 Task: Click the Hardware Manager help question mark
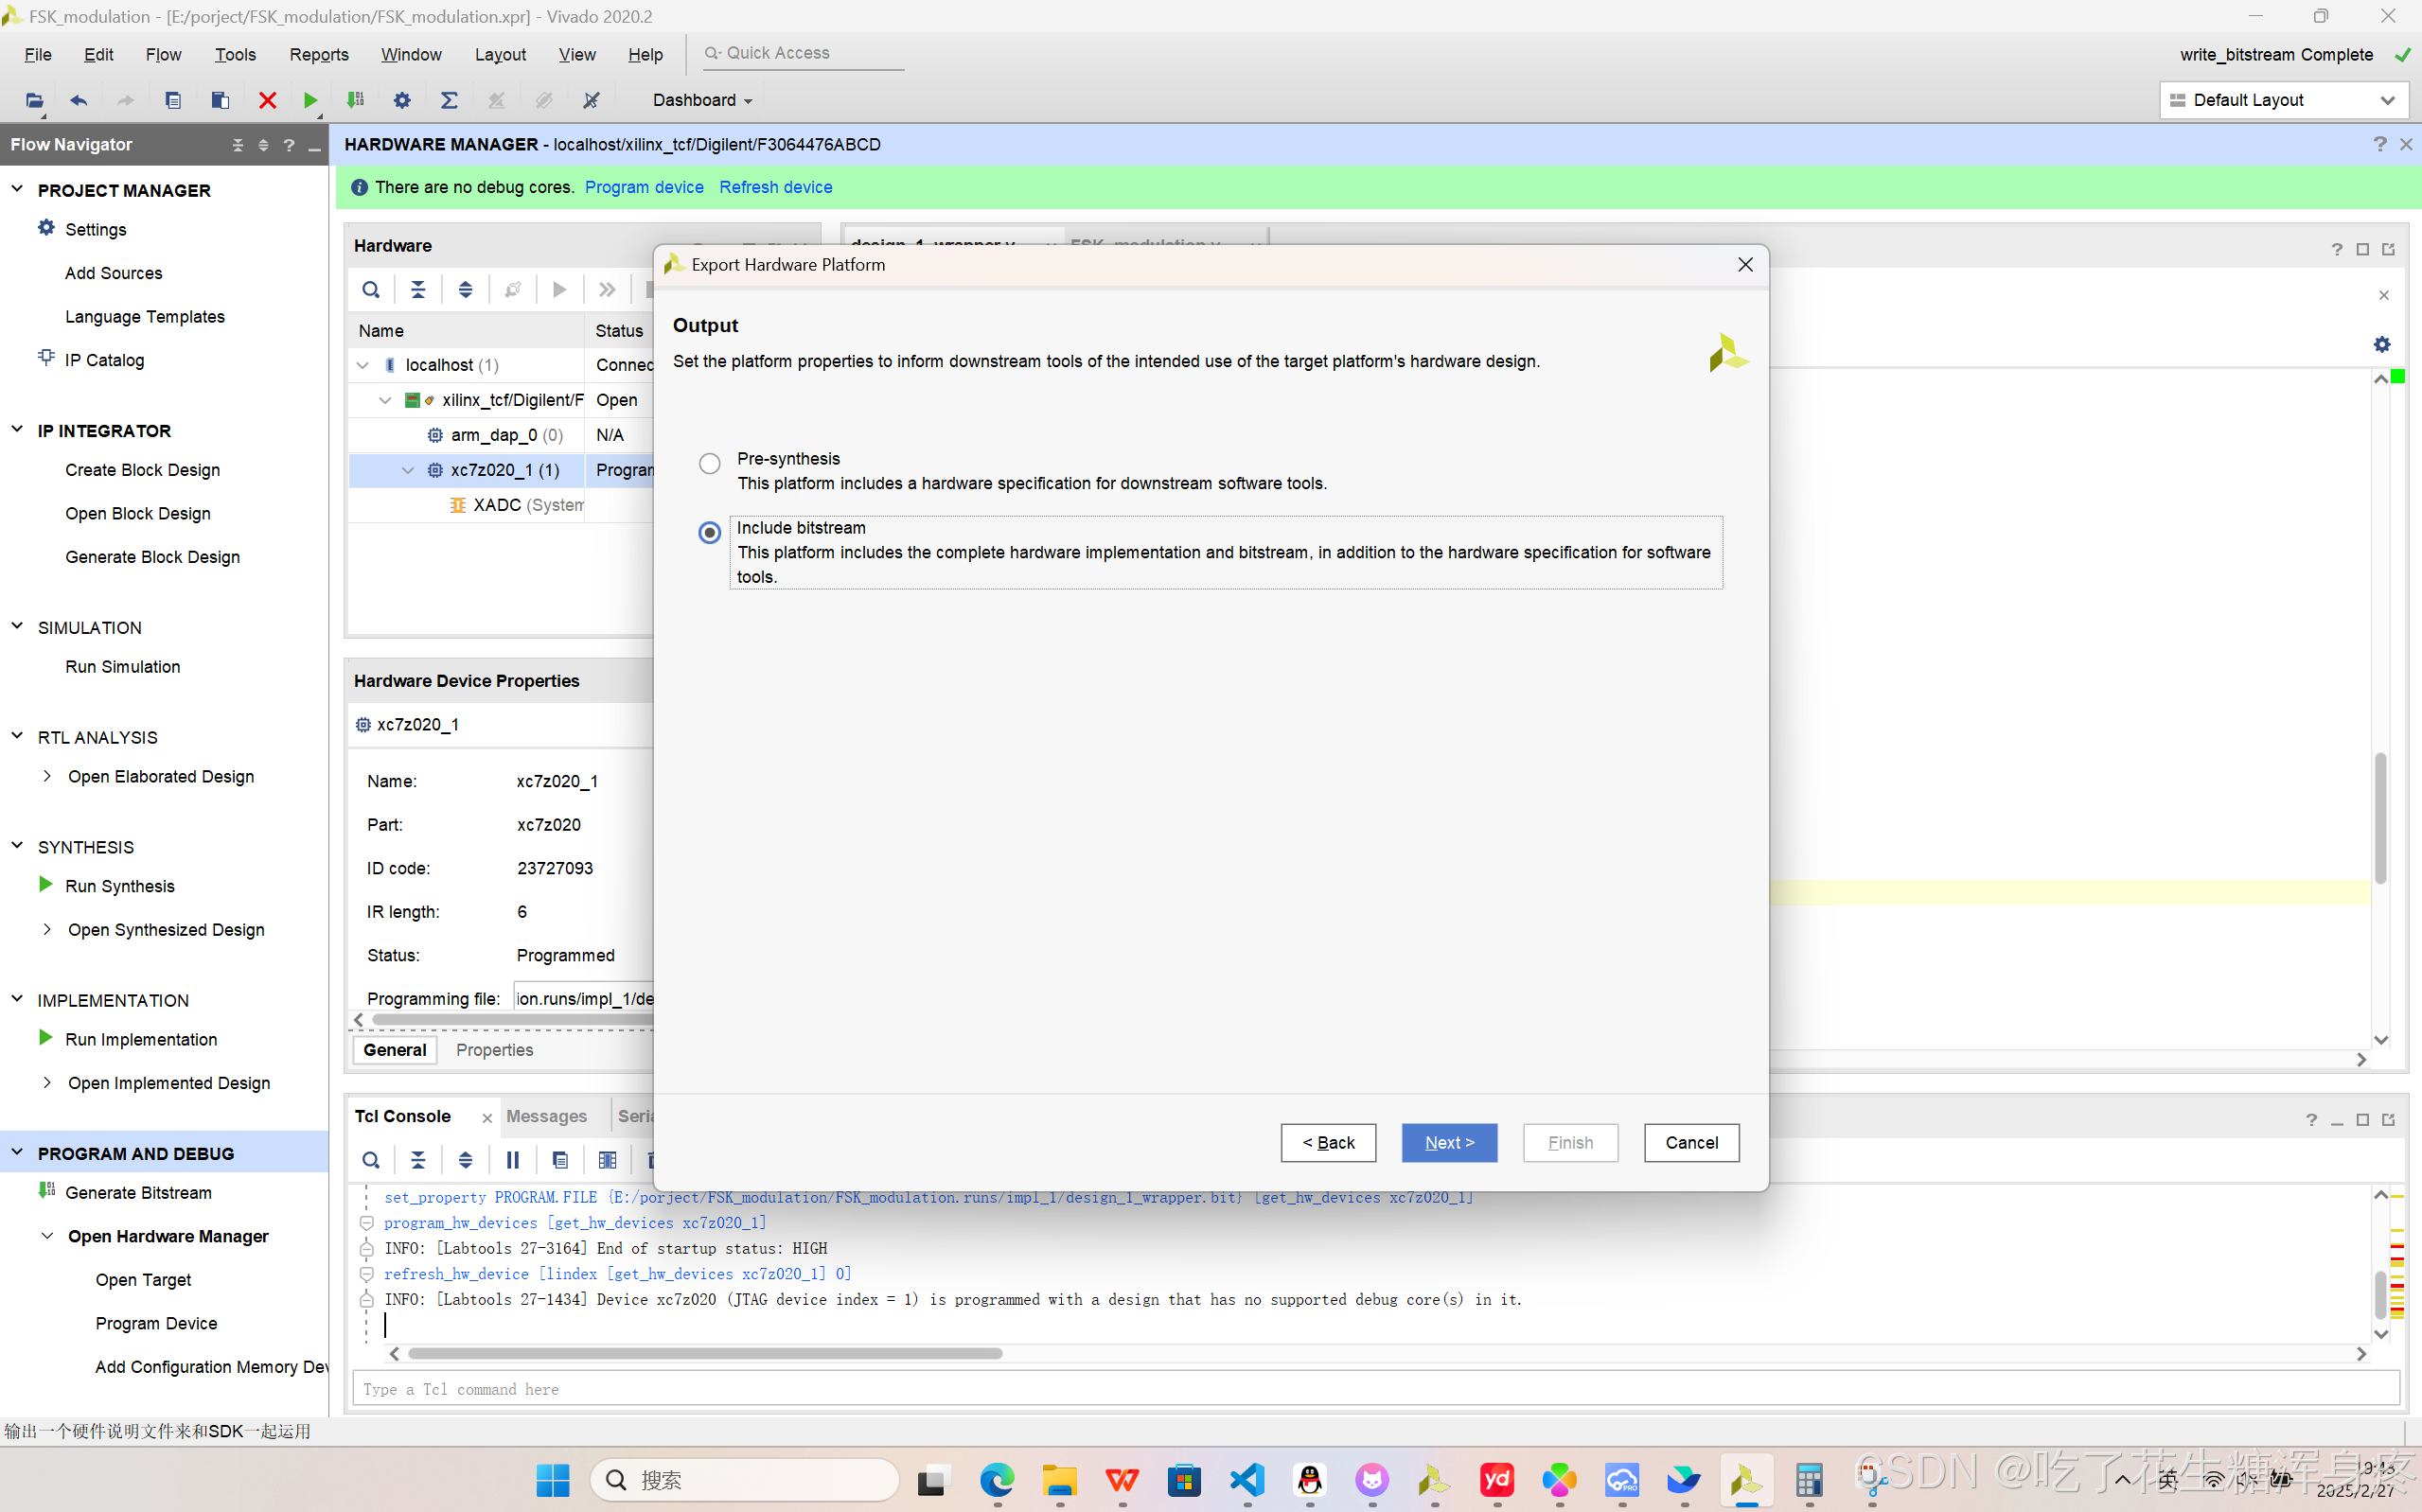[2380, 145]
